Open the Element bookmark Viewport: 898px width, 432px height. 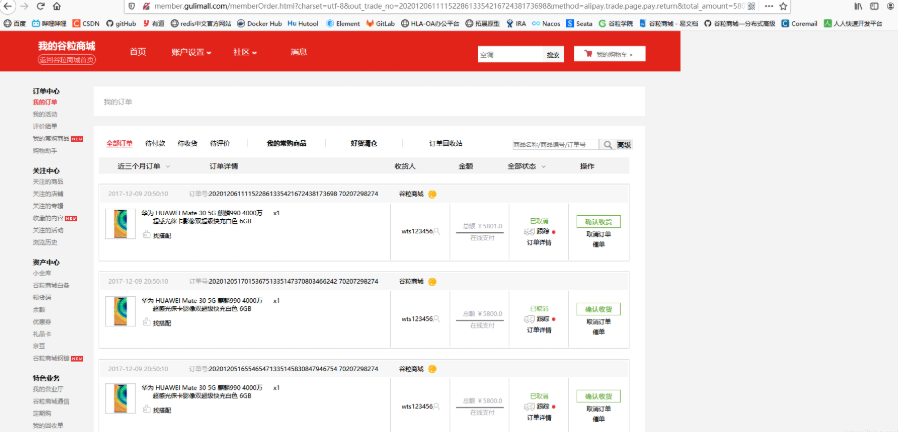pos(343,23)
